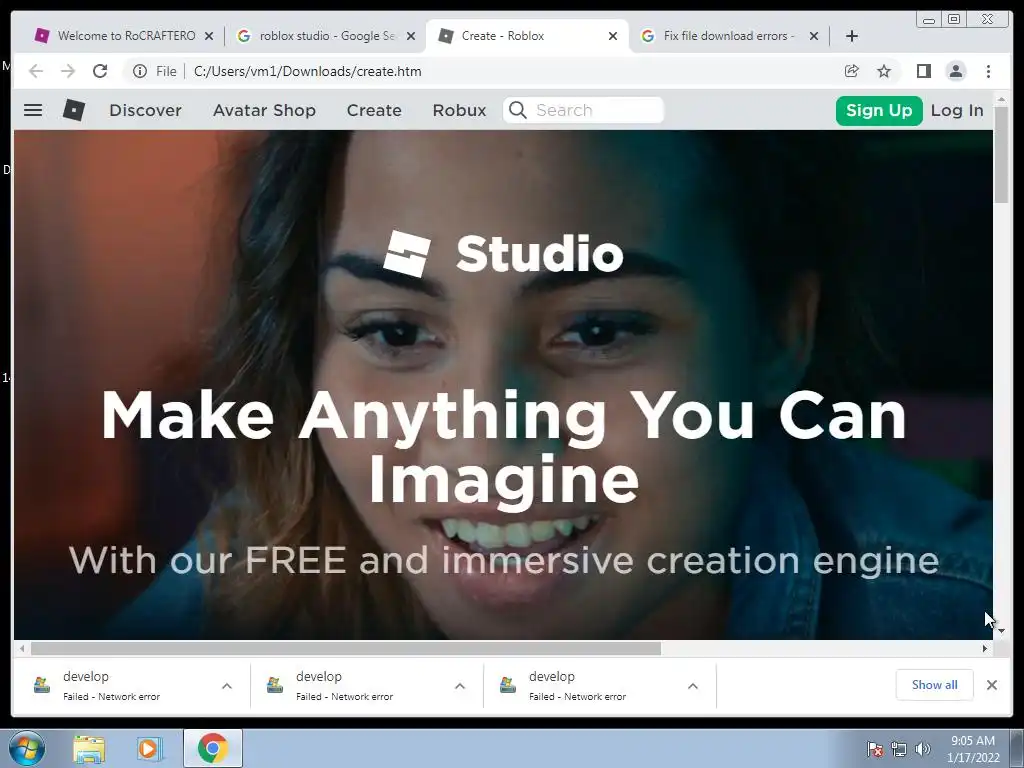Click the Roblox logo icon in navbar
The height and width of the screenshot is (768, 1024).
pyautogui.click(x=74, y=110)
